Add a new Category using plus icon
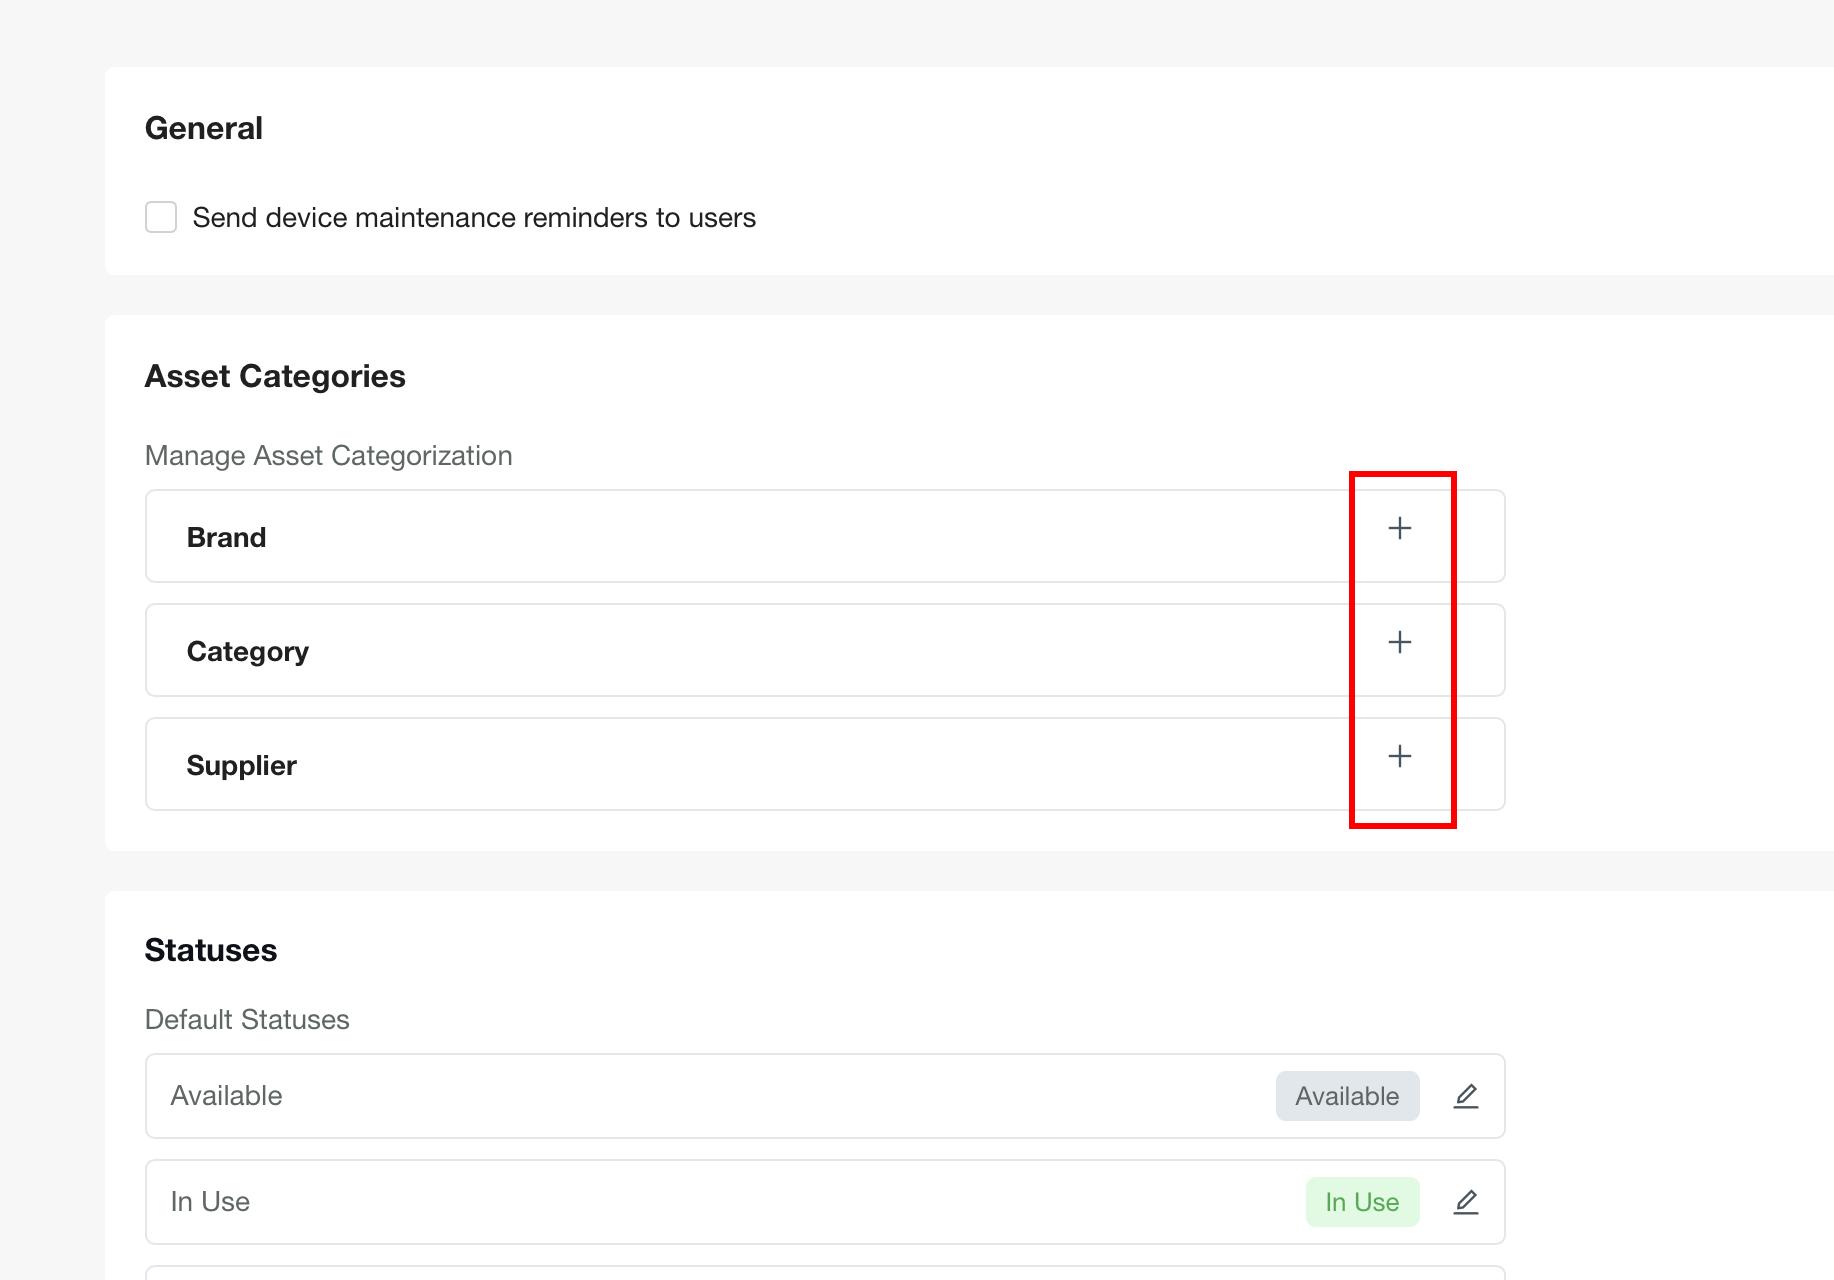Image resolution: width=1834 pixels, height=1280 pixels. (x=1400, y=642)
